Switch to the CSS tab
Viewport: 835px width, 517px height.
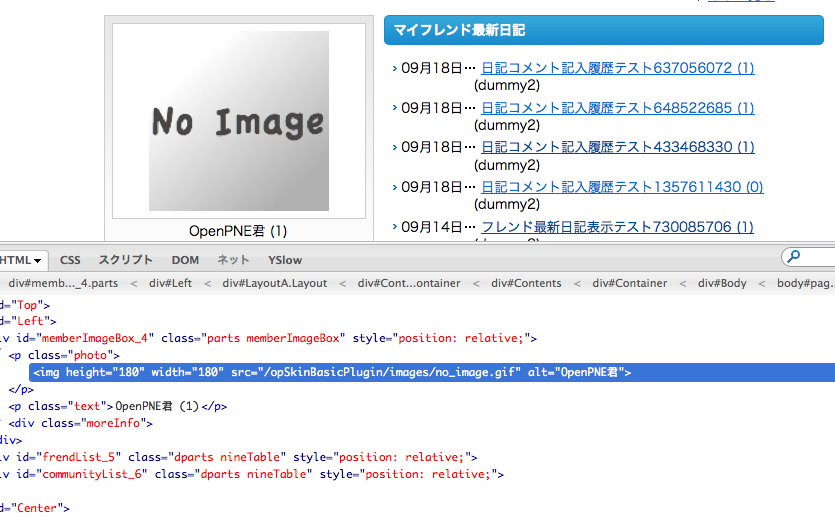coord(70,260)
